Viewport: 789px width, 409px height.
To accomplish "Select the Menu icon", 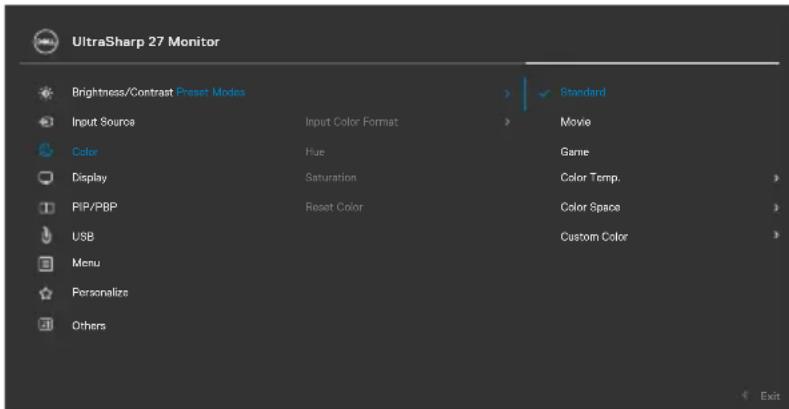I will tap(46, 264).
